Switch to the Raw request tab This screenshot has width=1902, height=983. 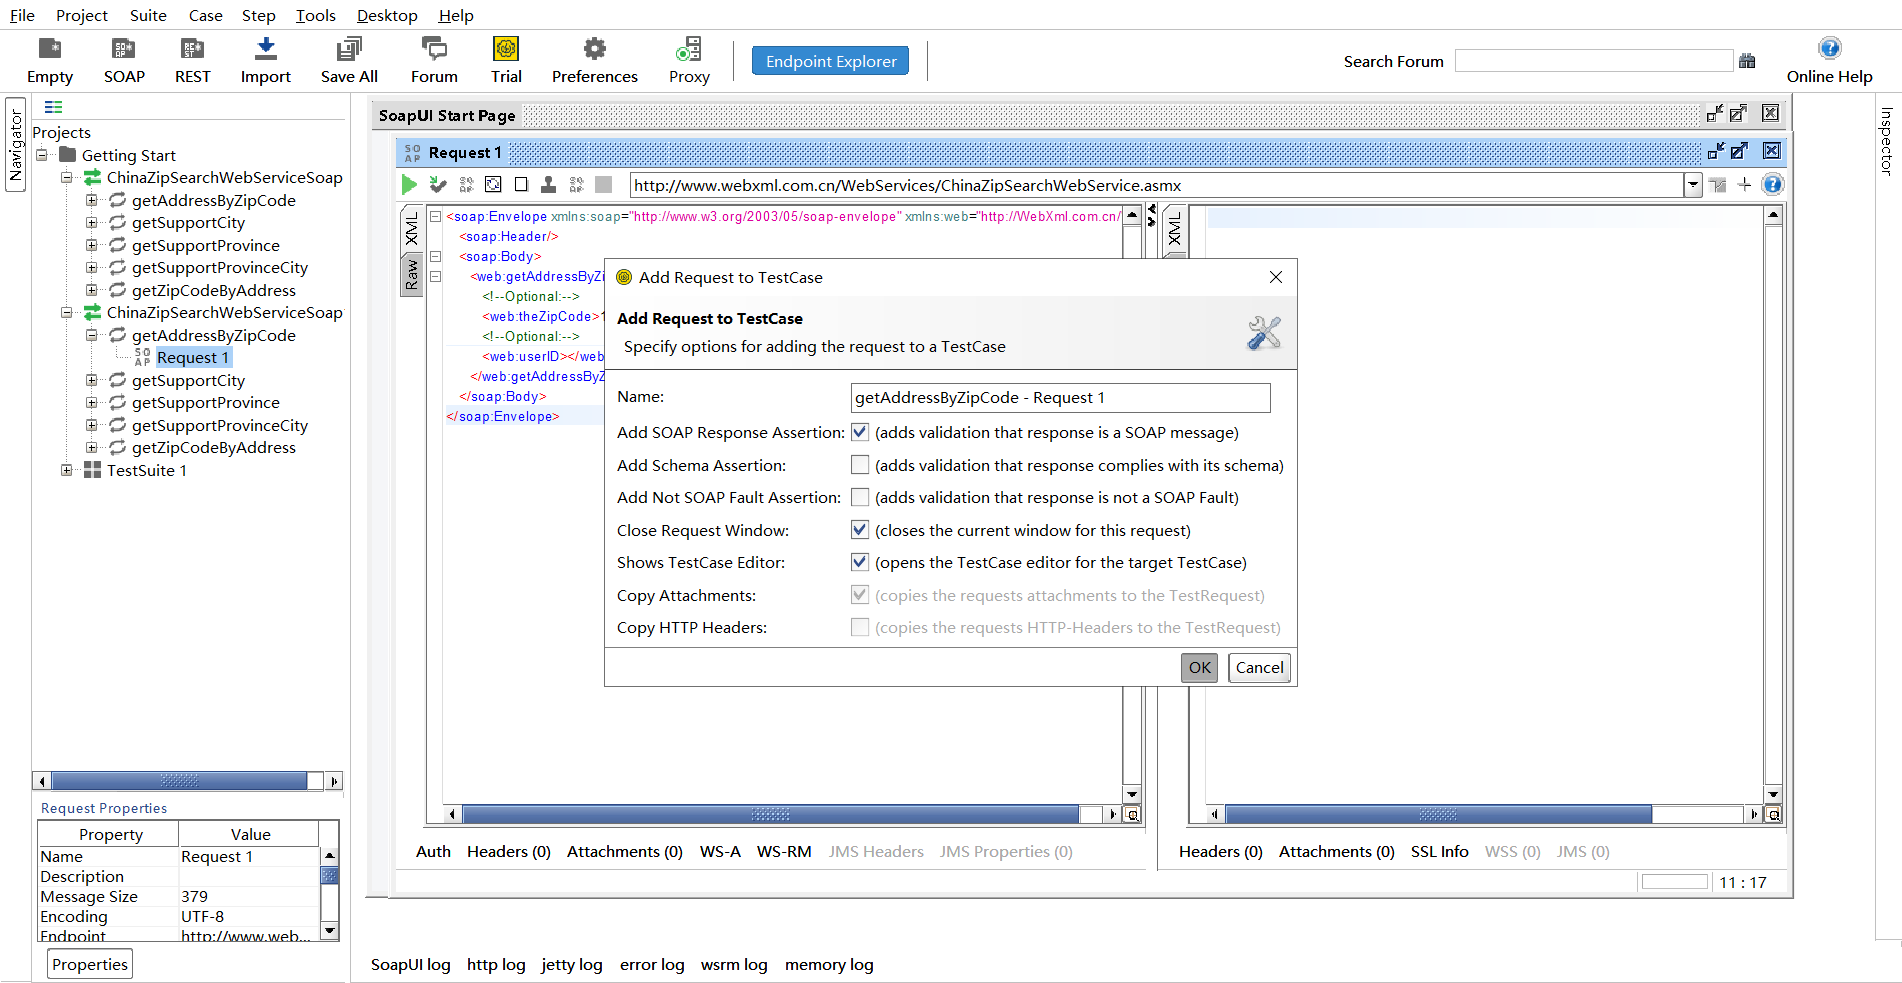click(412, 275)
